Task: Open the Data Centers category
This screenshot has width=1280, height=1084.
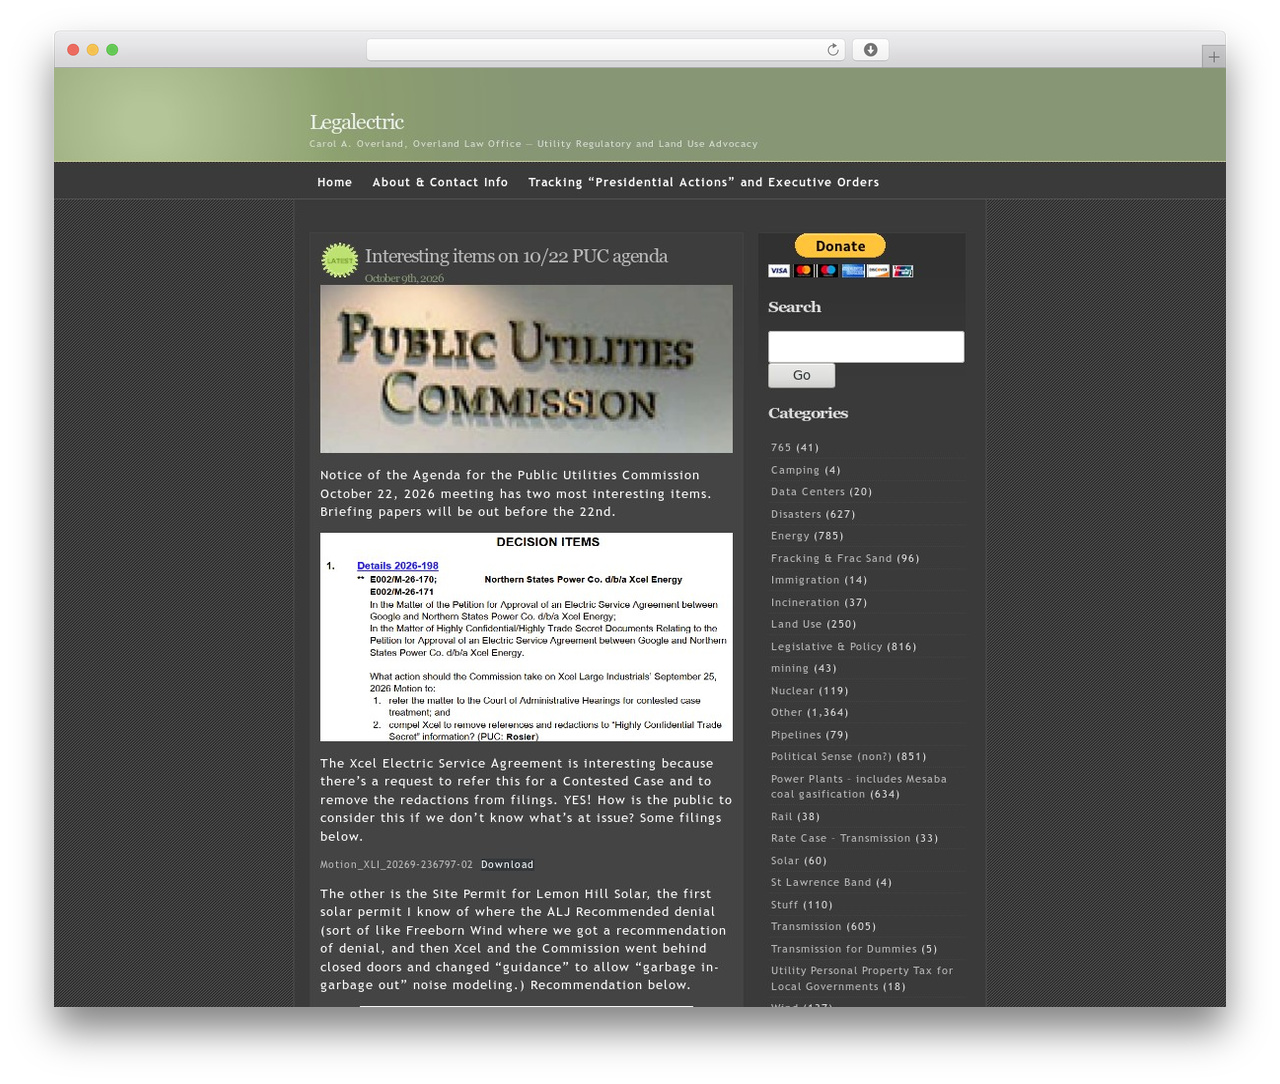Action: click(x=808, y=492)
